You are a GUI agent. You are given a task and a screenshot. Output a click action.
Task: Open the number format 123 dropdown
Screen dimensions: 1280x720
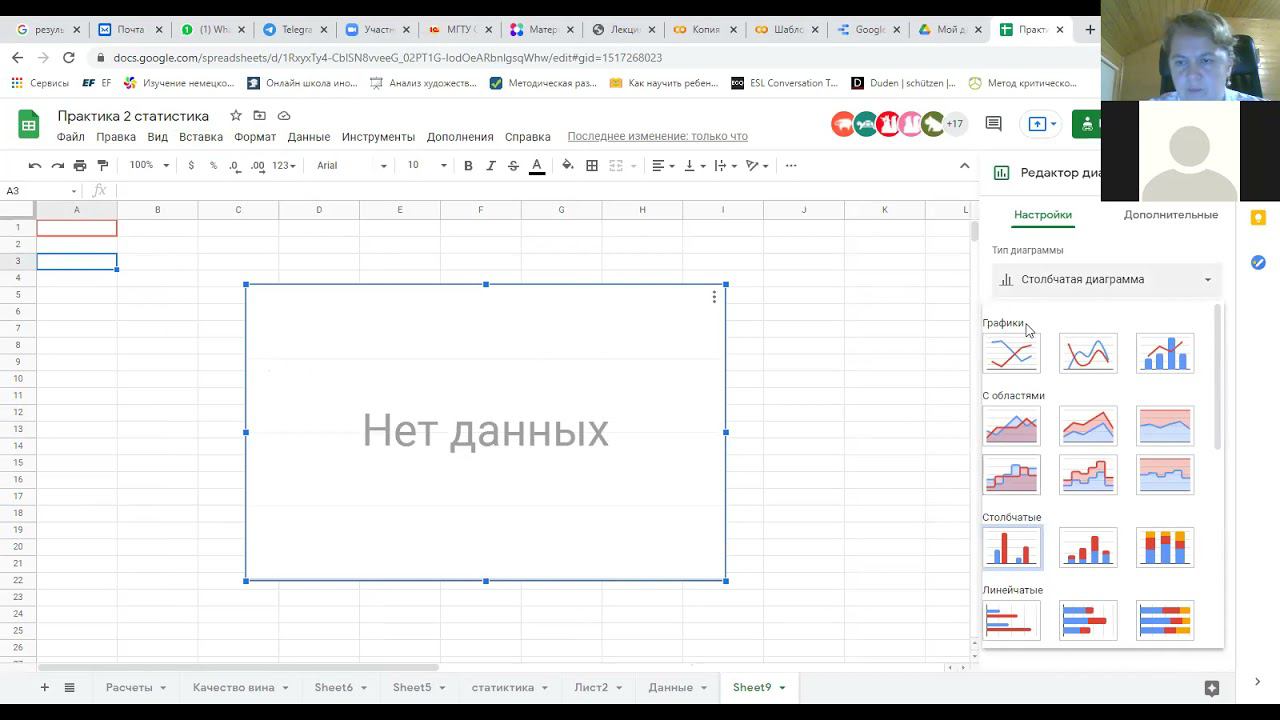[x=284, y=165]
